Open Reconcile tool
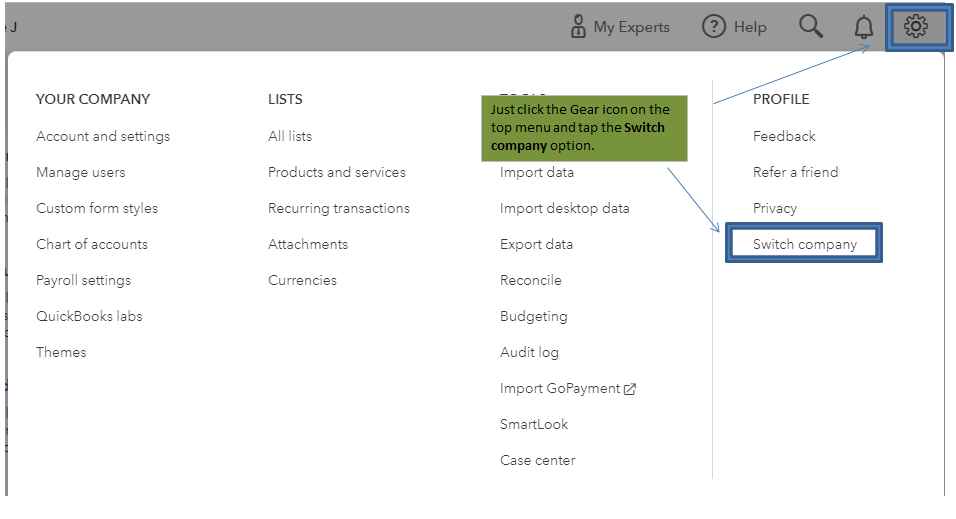Viewport: 956px width, 519px height. tap(531, 280)
